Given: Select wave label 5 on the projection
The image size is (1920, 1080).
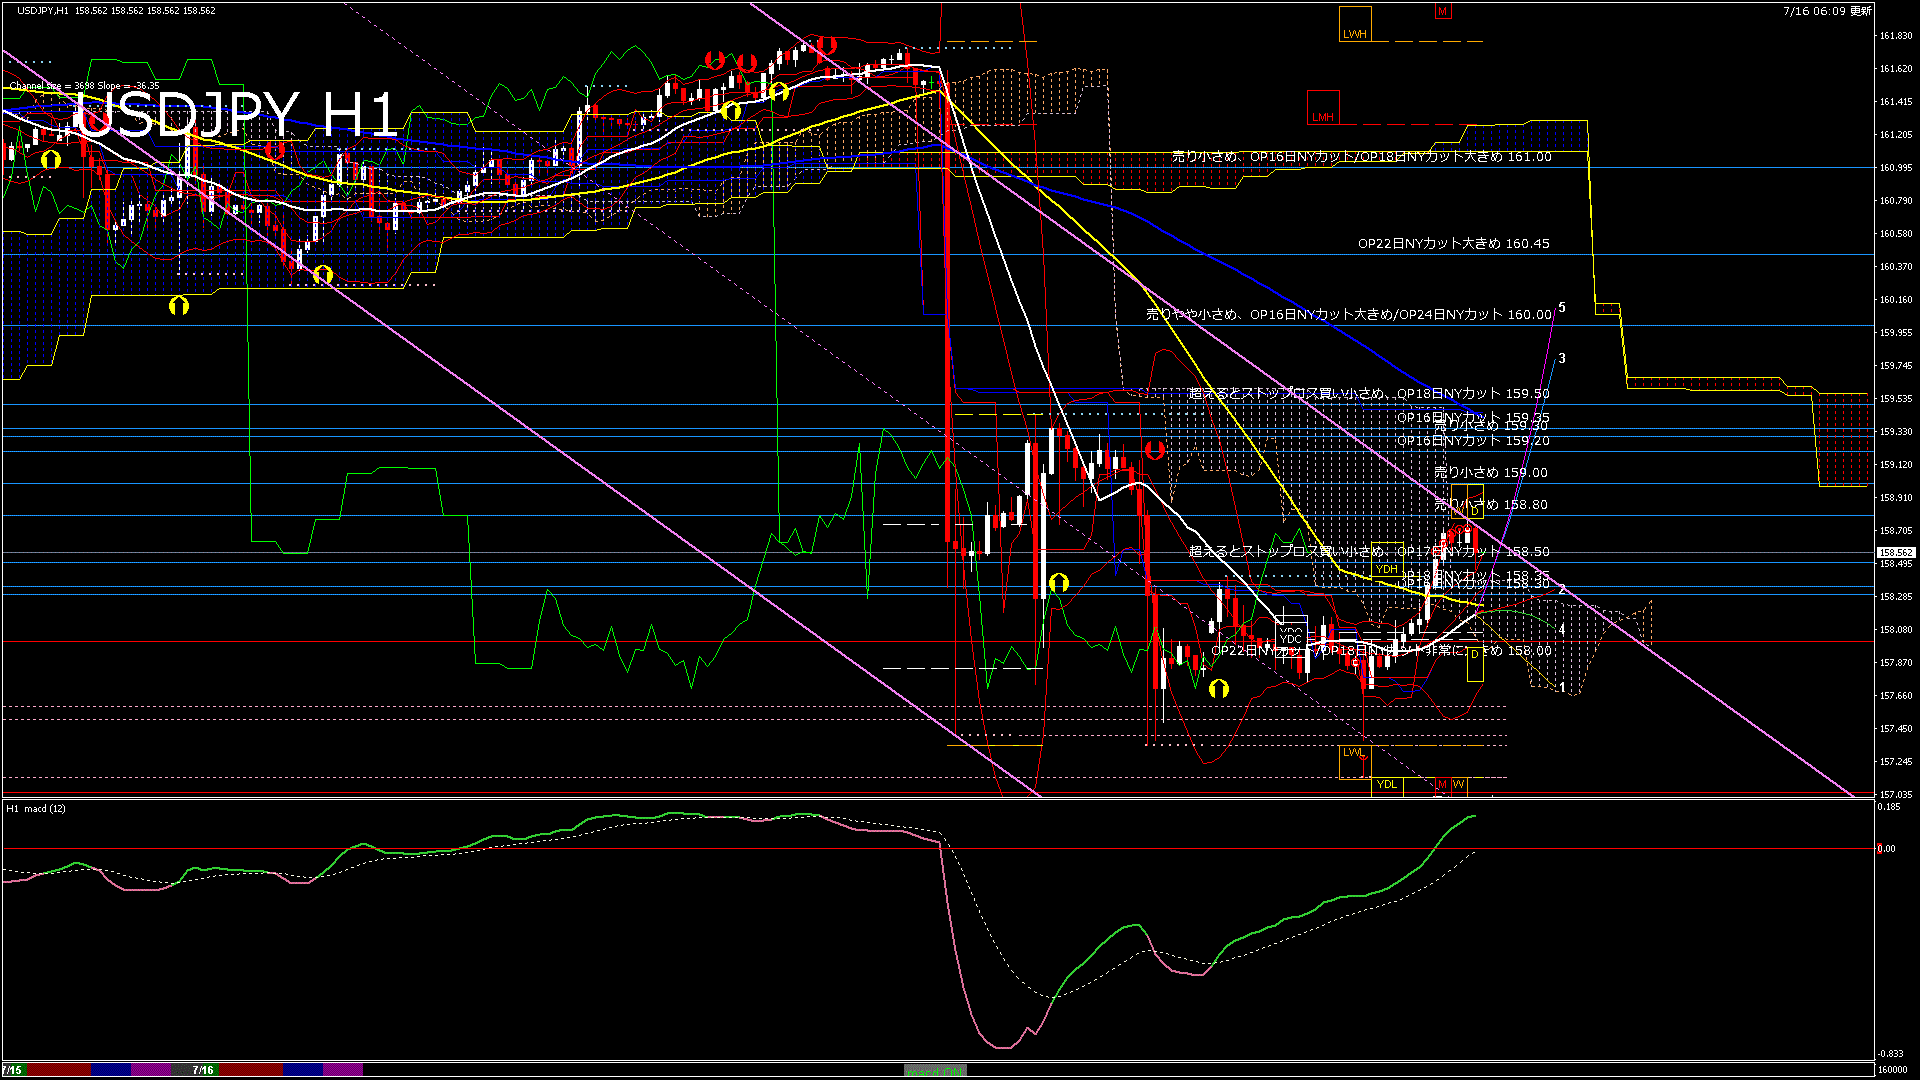Looking at the screenshot, I should click(x=1562, y=308).
